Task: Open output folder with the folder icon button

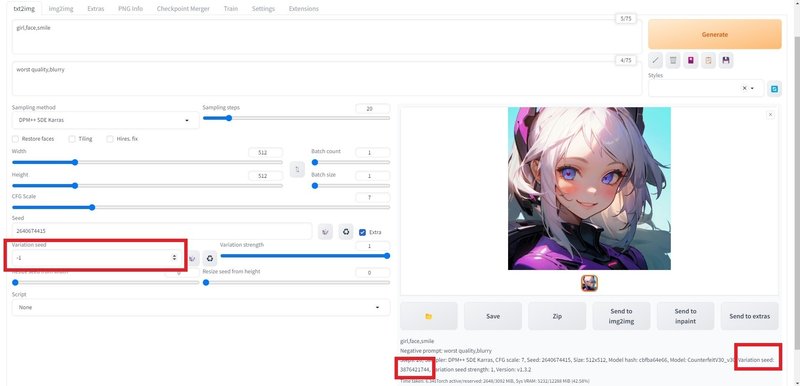Action: pos(429,316)
